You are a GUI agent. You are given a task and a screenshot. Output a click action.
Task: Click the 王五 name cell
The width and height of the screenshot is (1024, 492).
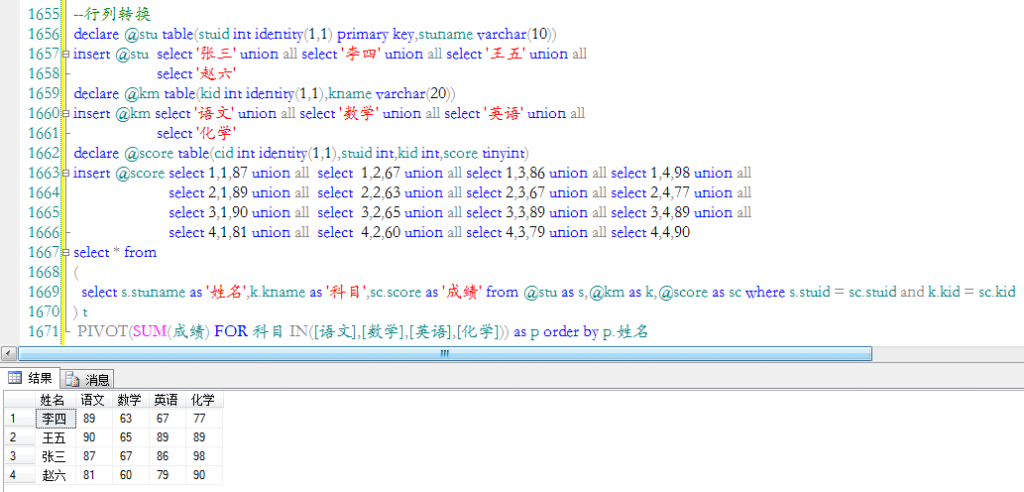tap(56, 436)
